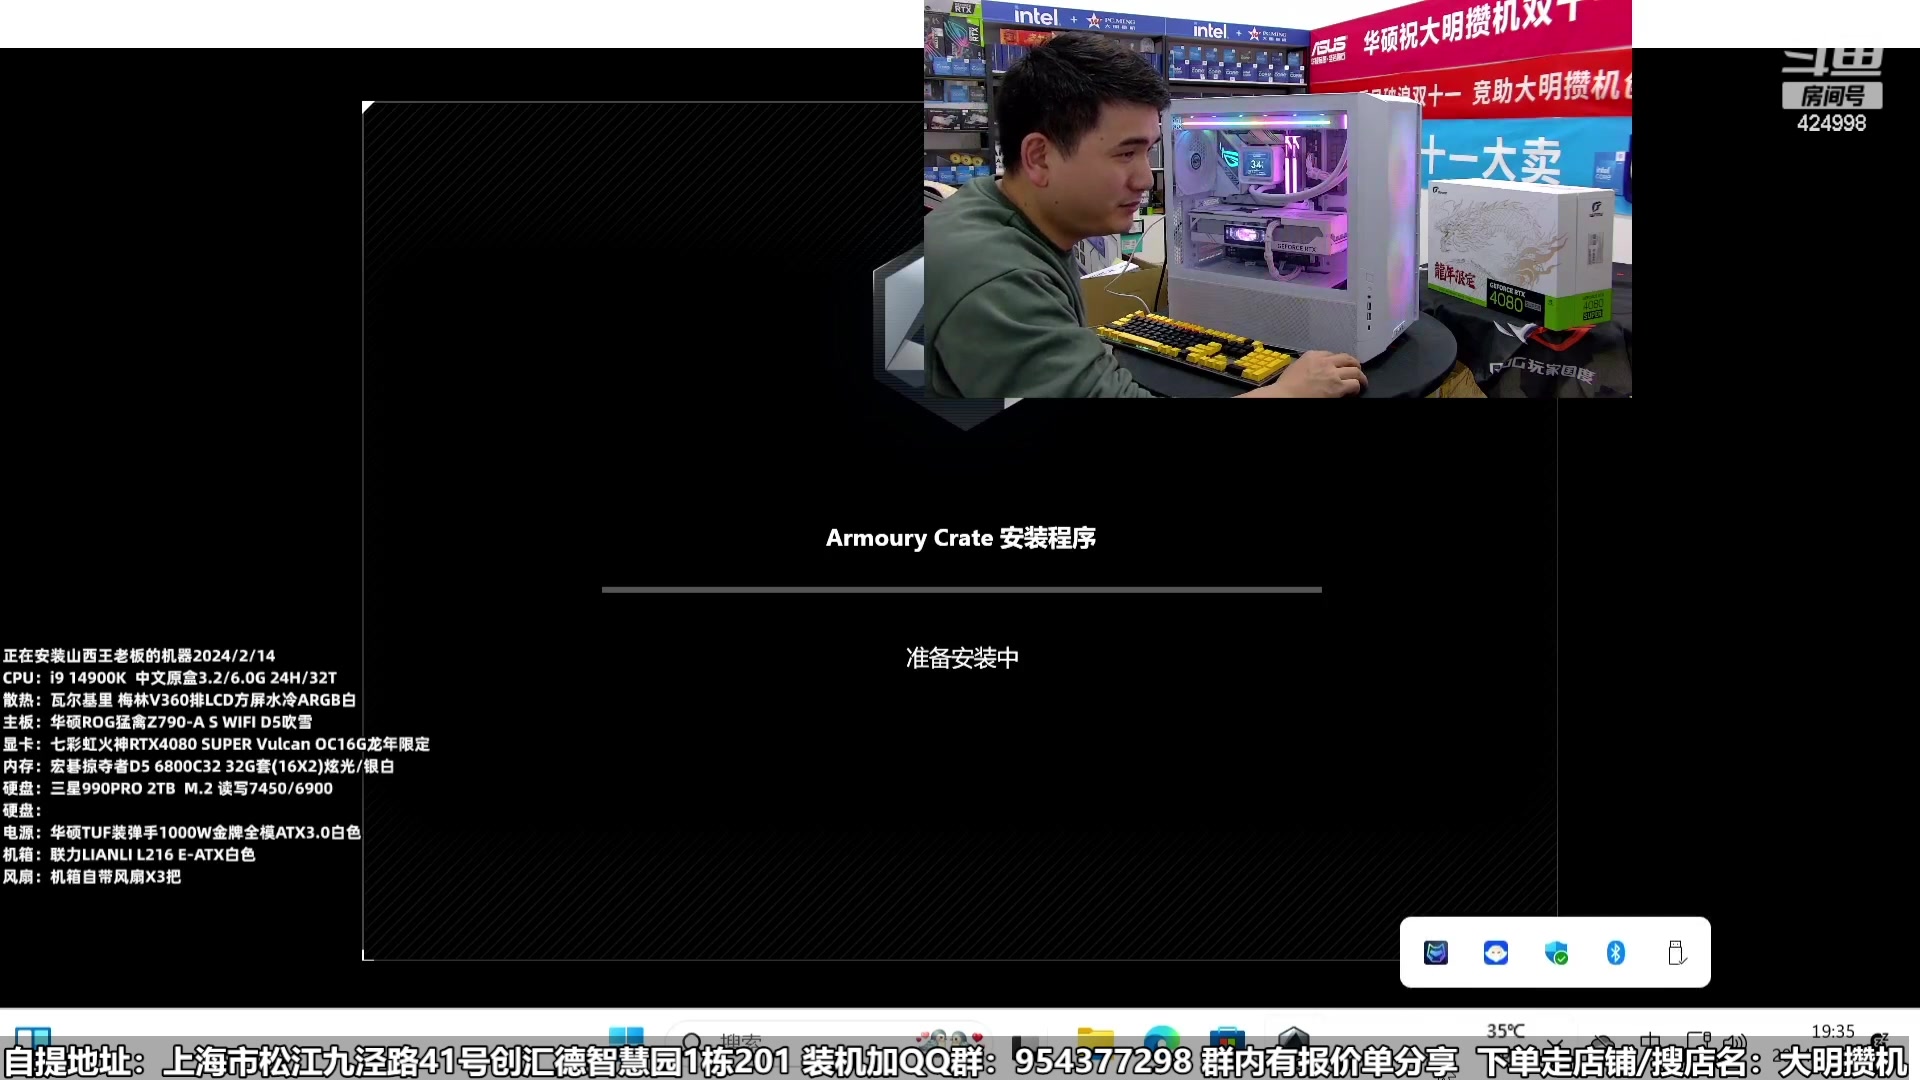The width and height of the screenshot is (1920, 1080).
Task: Mute the system volume in the taskbar
Action: point(1736,1040)
